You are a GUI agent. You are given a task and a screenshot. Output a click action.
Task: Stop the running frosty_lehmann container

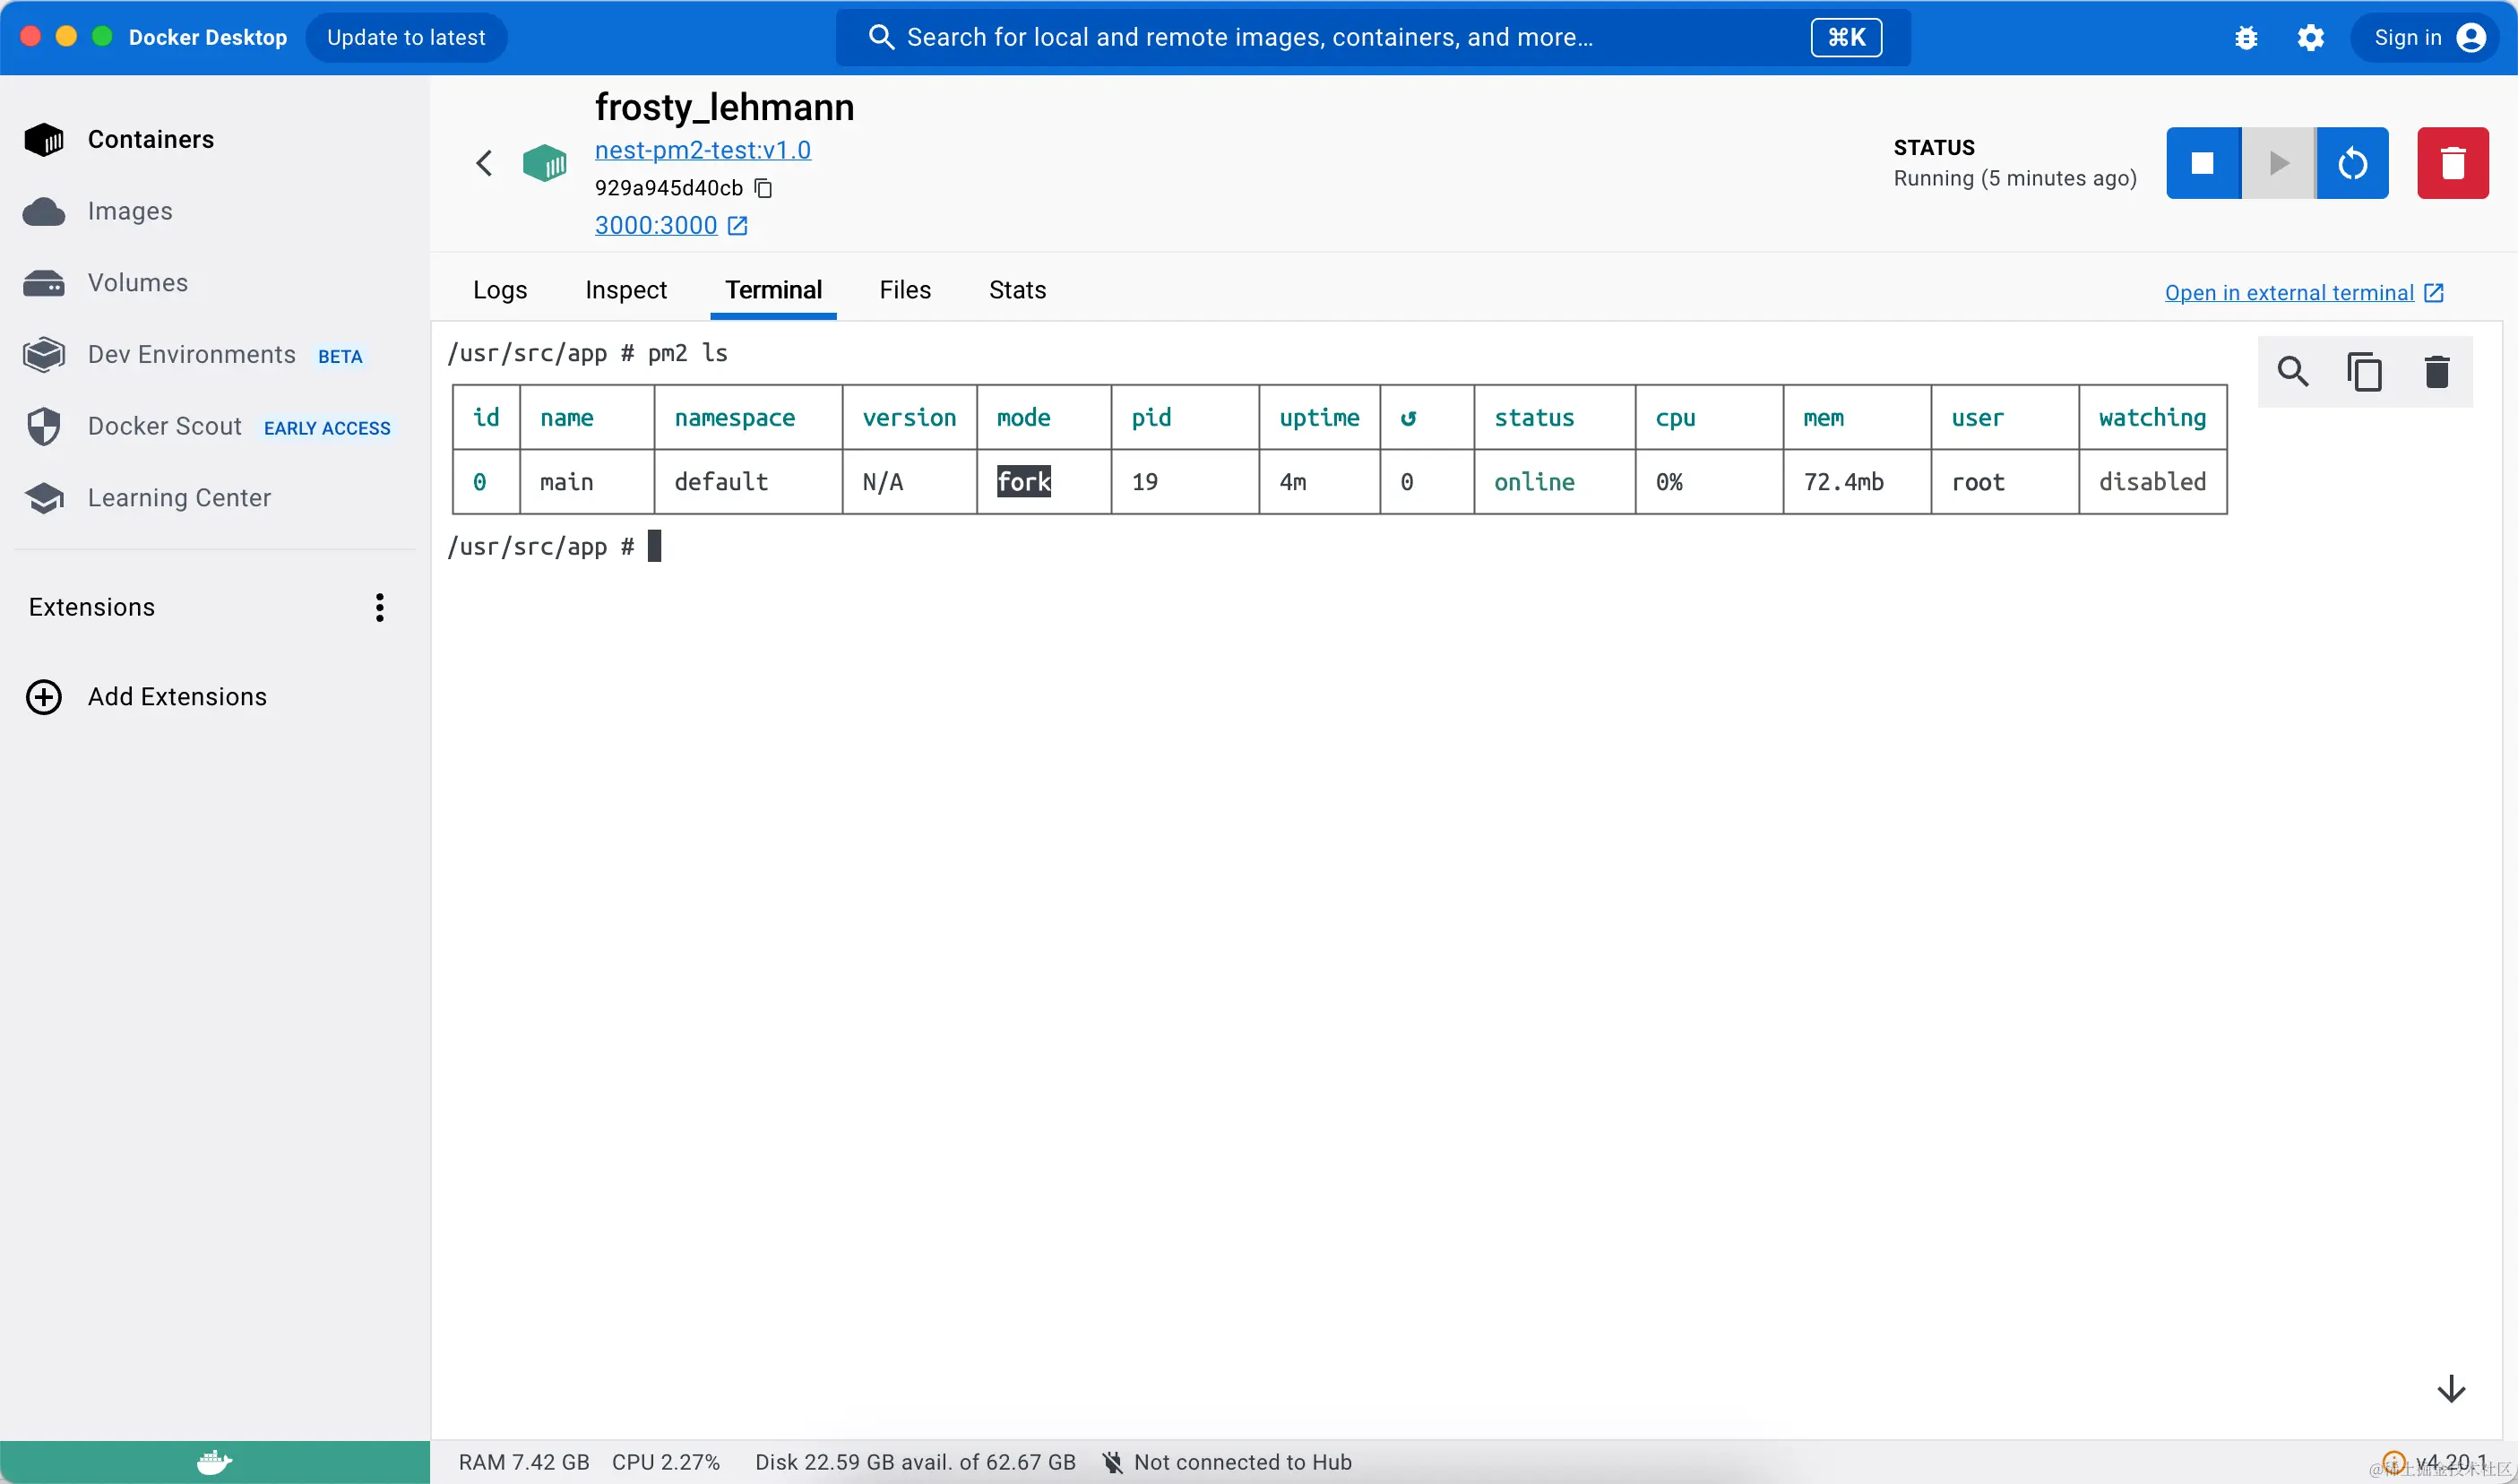click(x=2202, y=163)
